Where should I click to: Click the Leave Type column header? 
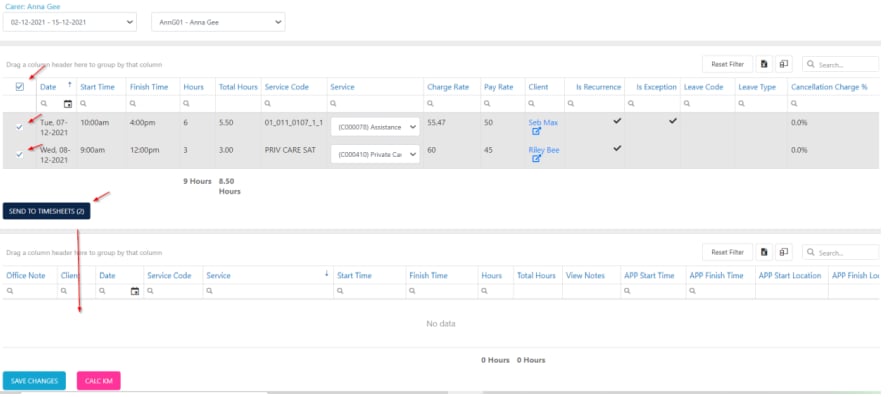[x=757, y=87]
